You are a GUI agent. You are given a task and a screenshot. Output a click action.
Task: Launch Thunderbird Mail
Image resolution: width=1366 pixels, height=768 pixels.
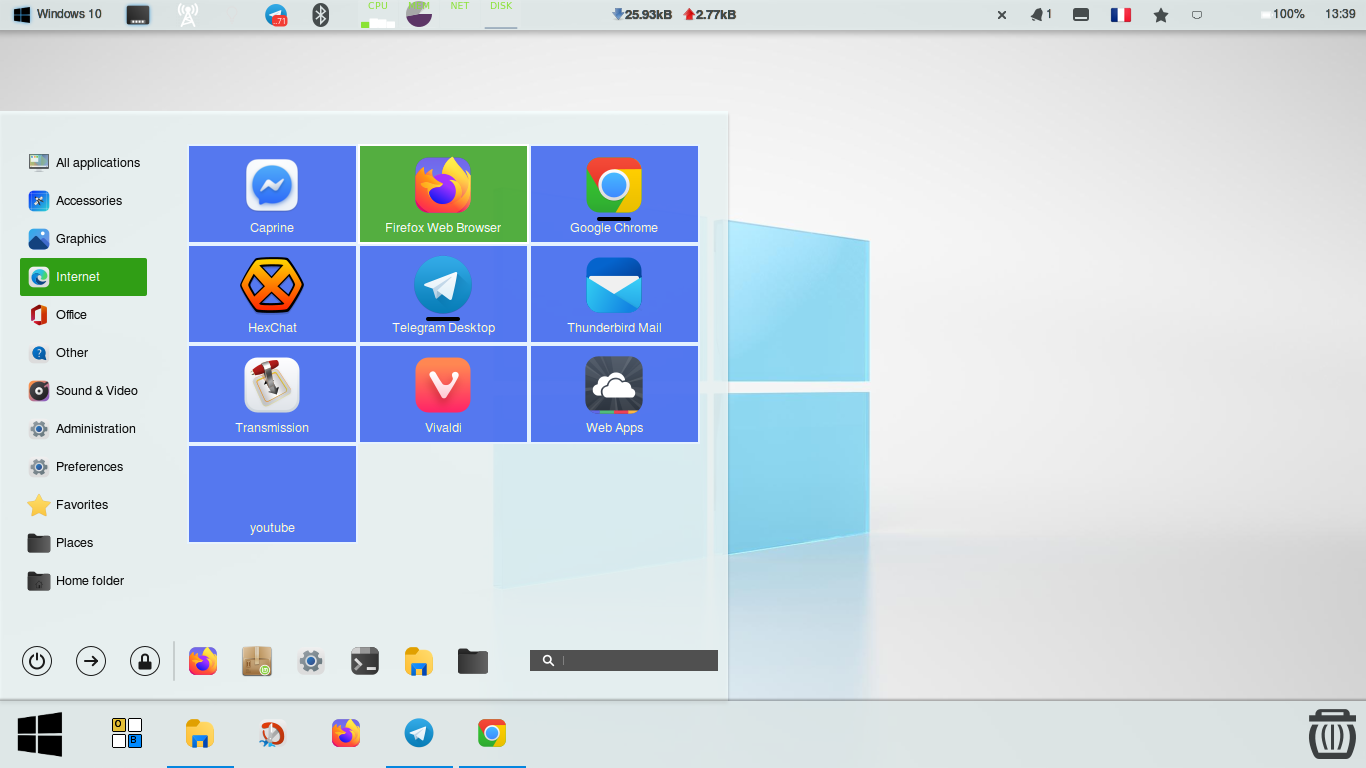point(614,294)
